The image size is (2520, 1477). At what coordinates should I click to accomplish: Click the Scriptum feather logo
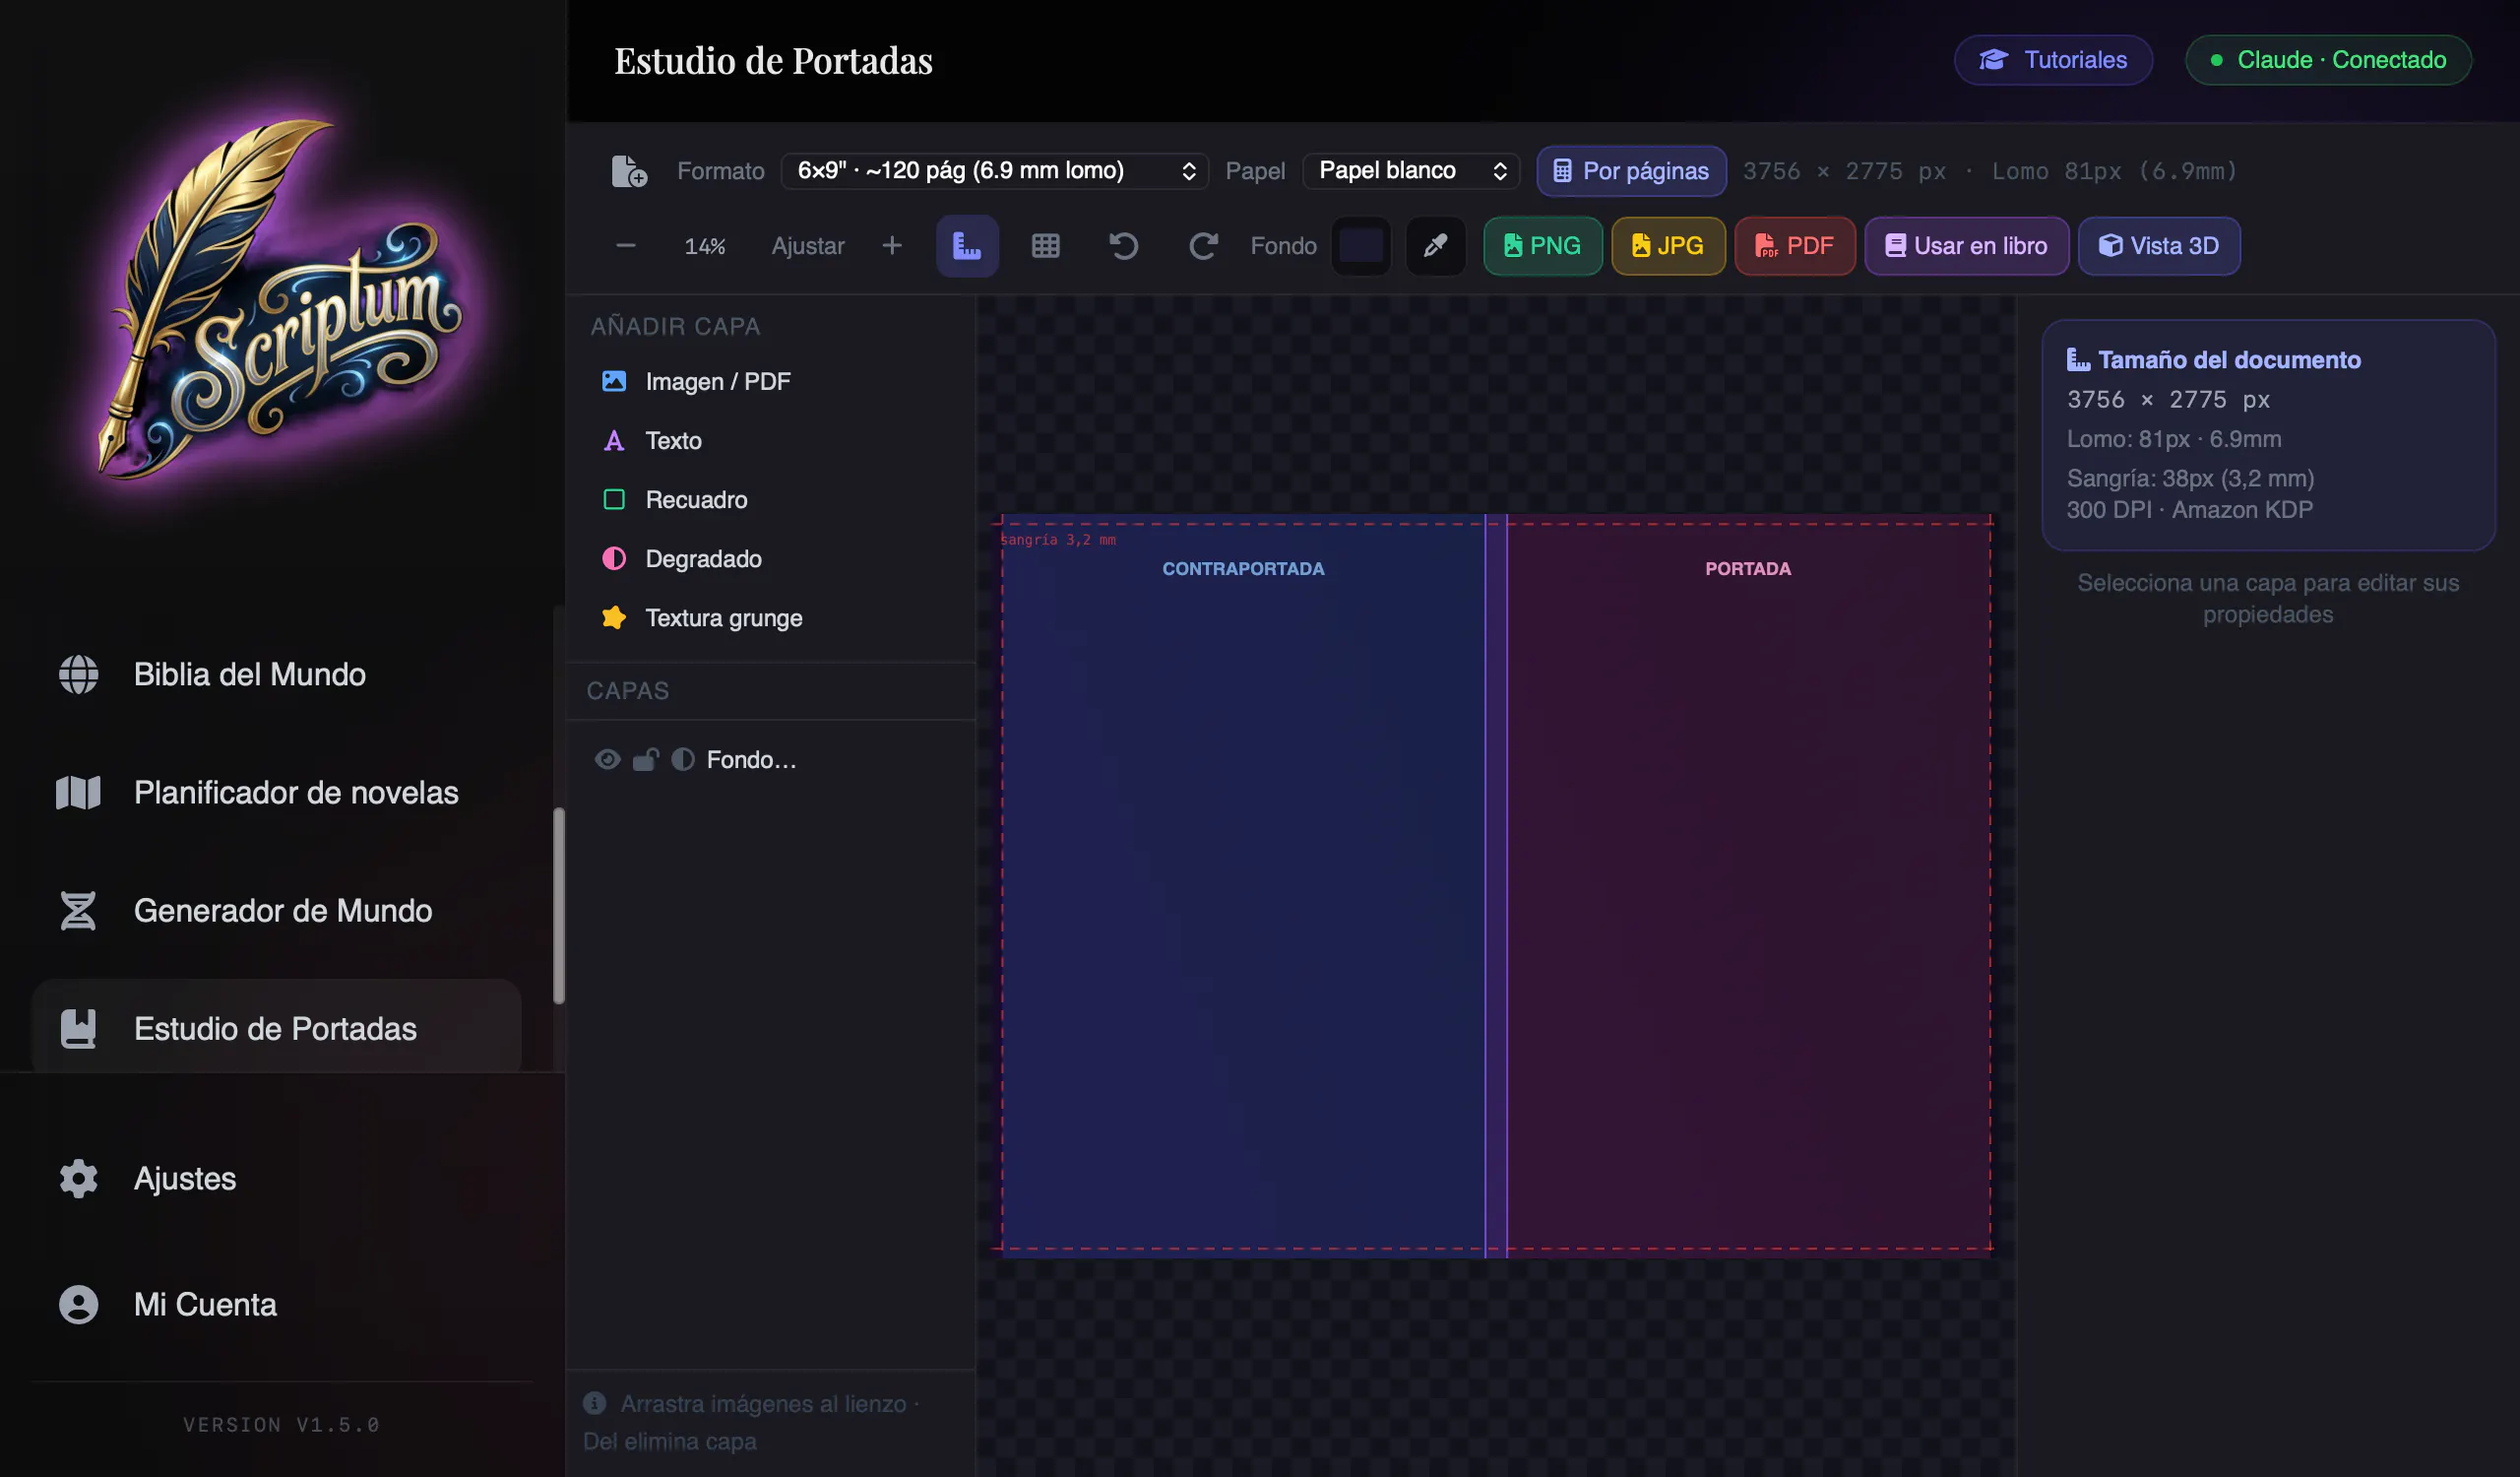click(x=280, y=298)
